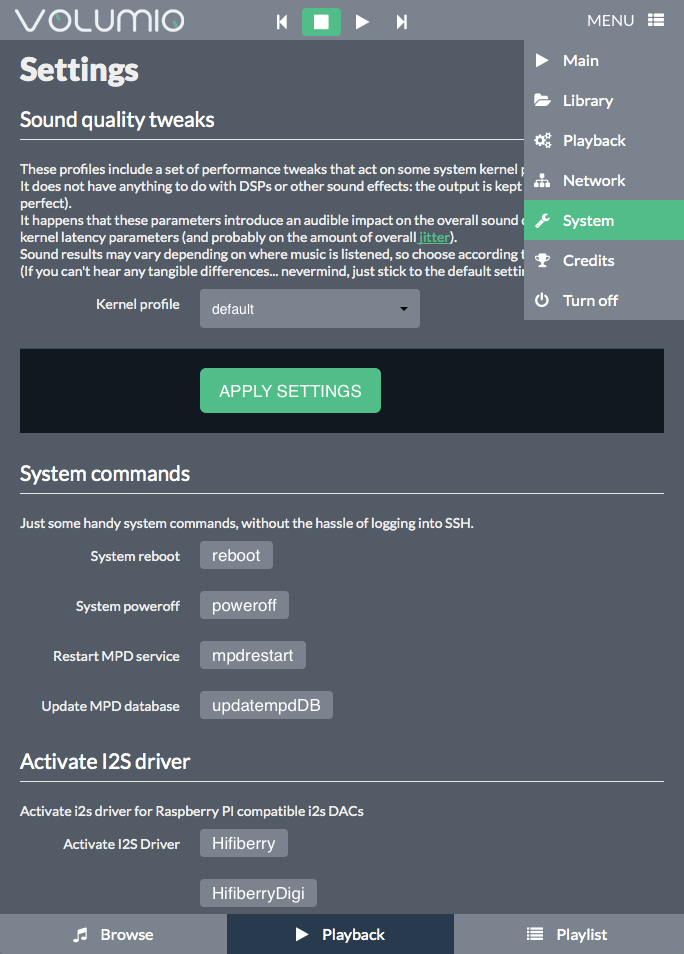Screen dimensions: 684x954
Task: Click the APPLY SETTINGS button
Action: (290, 391)
